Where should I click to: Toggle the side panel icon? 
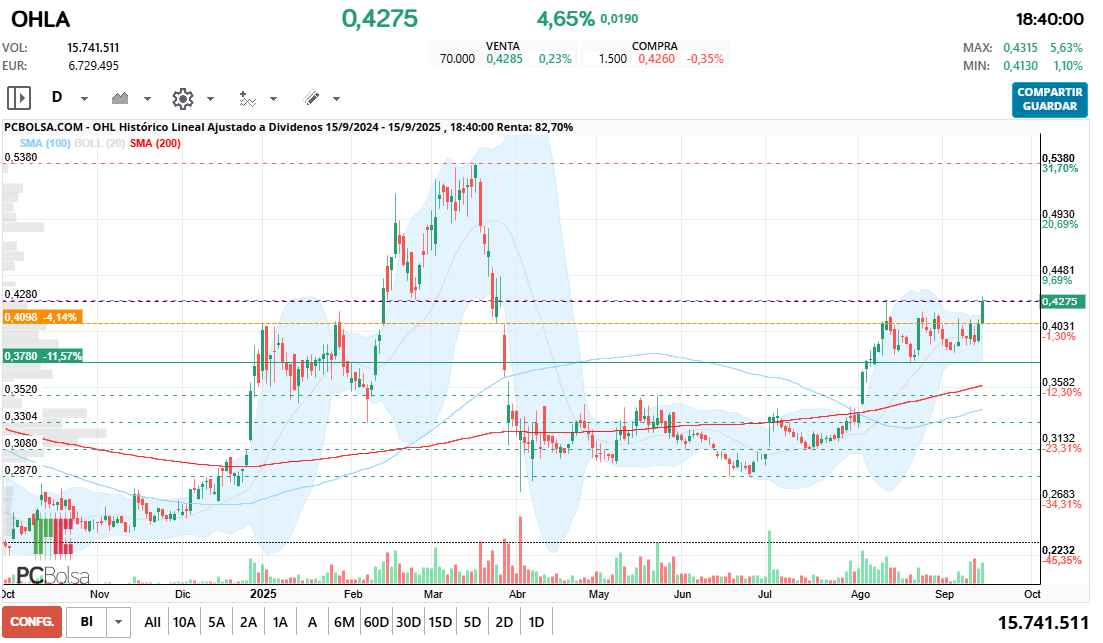[19, 98]
